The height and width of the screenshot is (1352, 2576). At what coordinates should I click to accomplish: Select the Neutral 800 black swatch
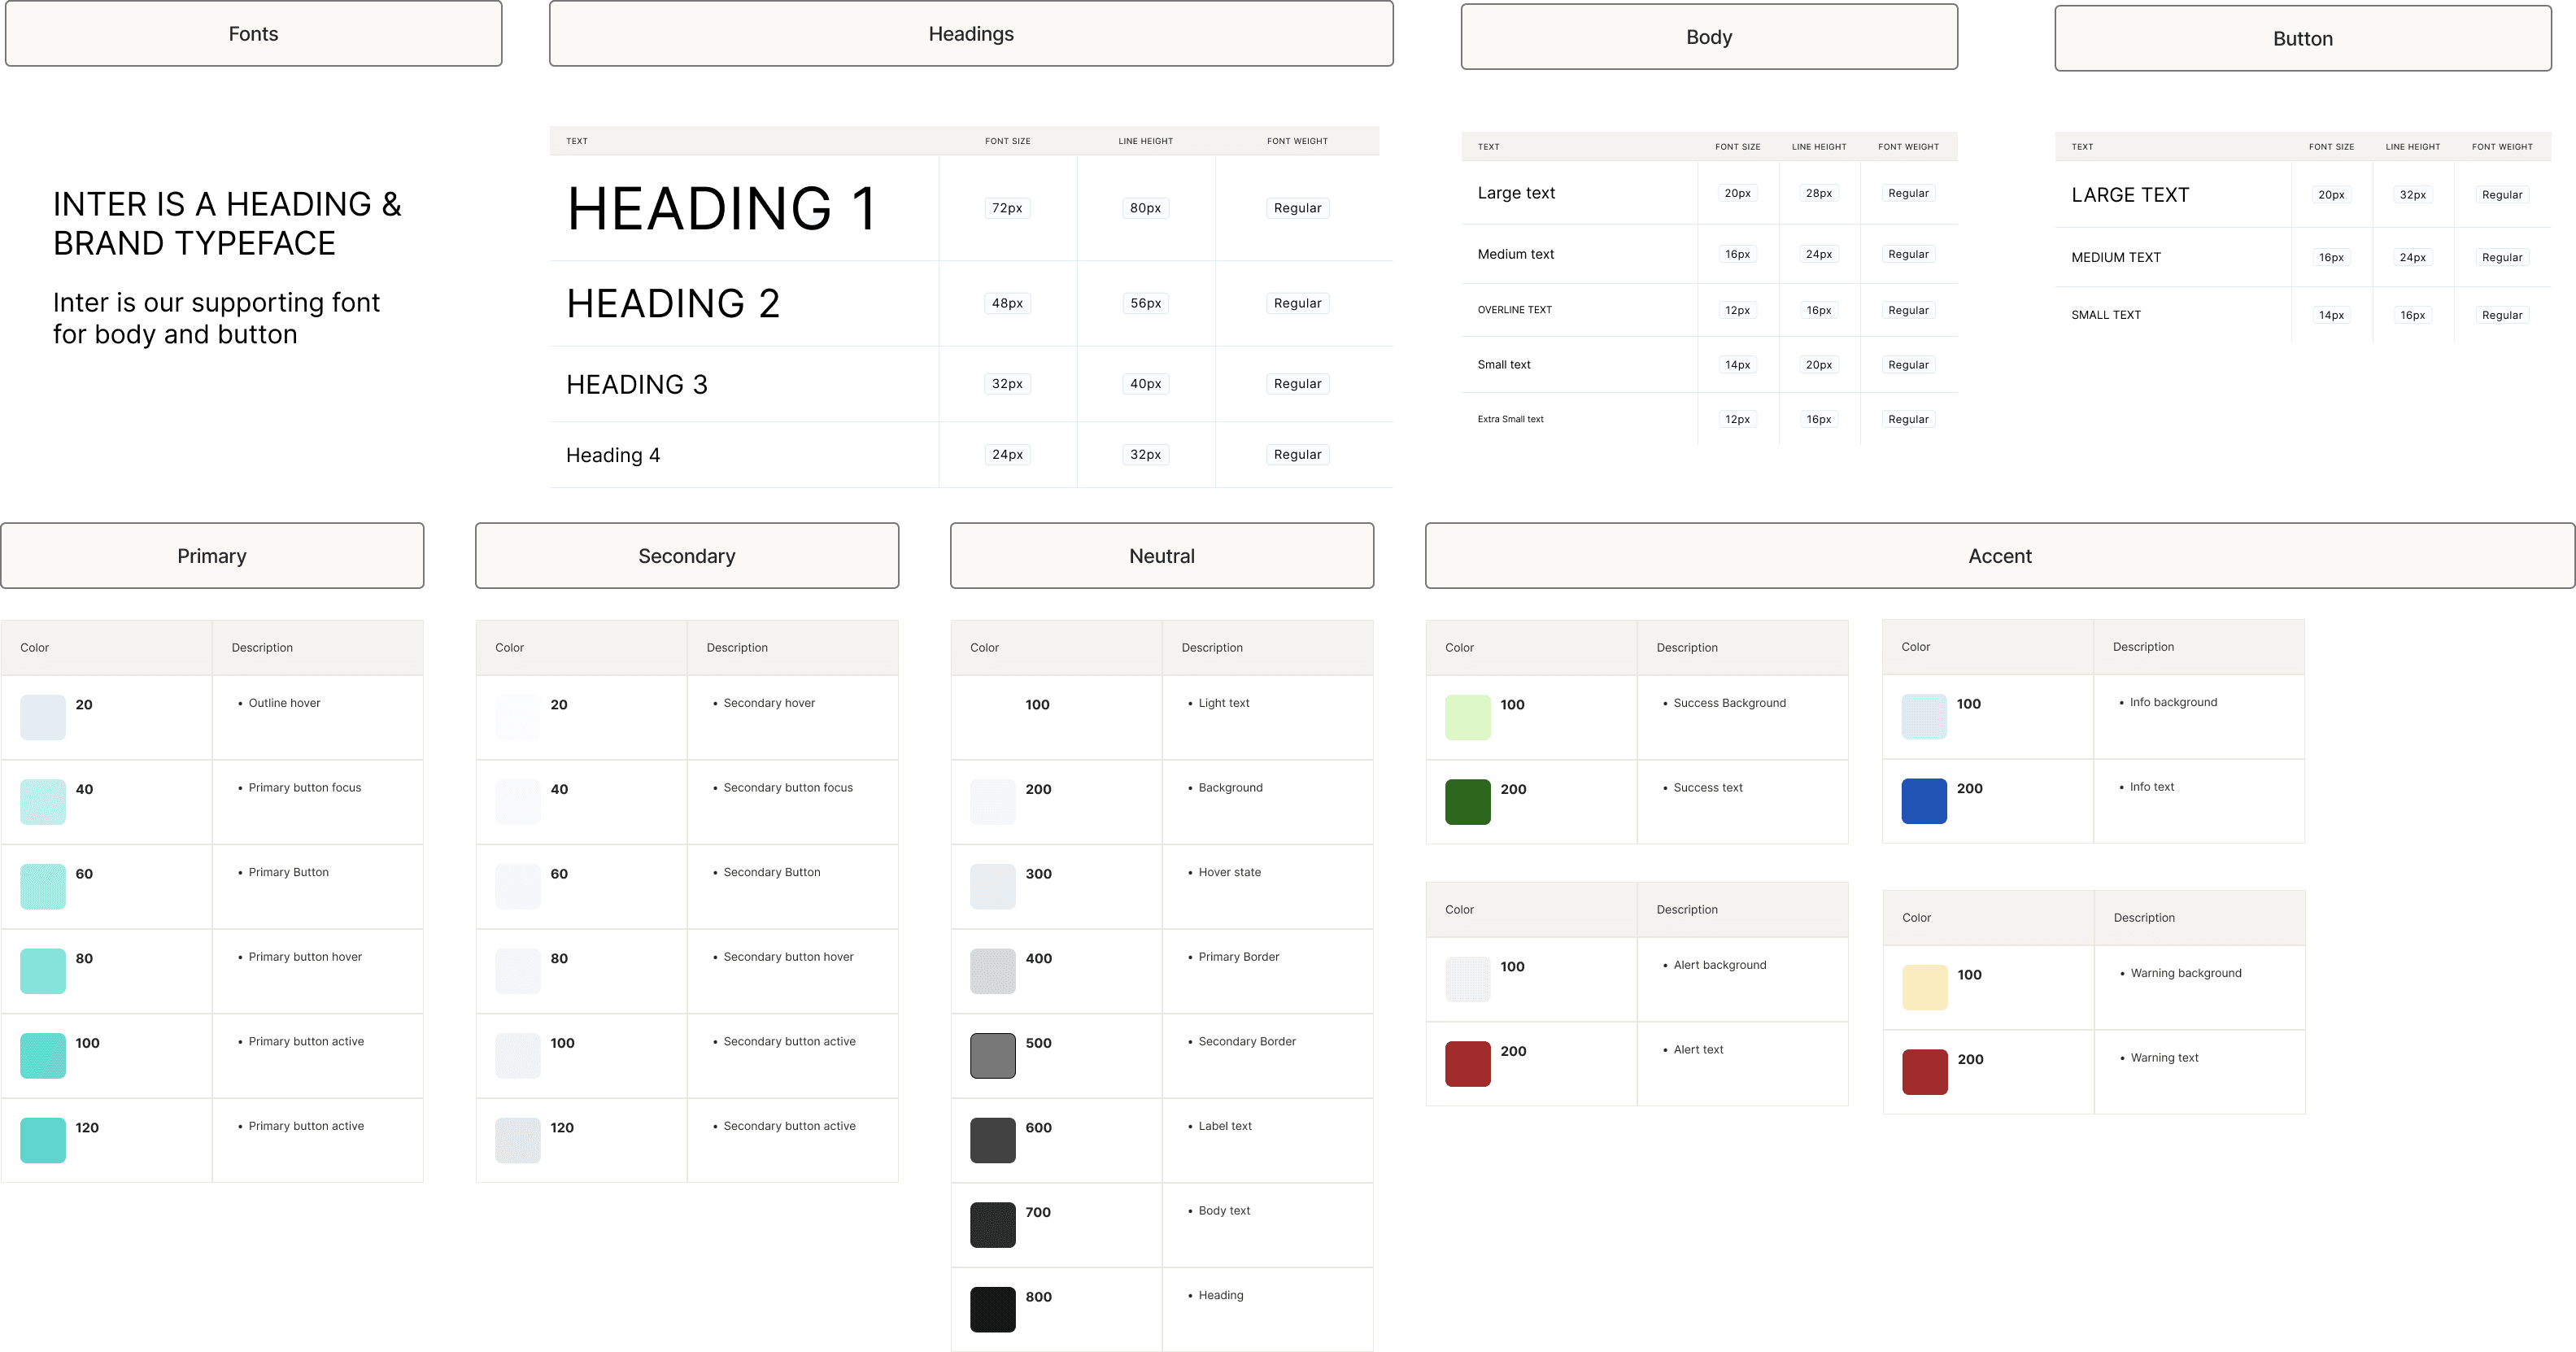pos(992,1310)
